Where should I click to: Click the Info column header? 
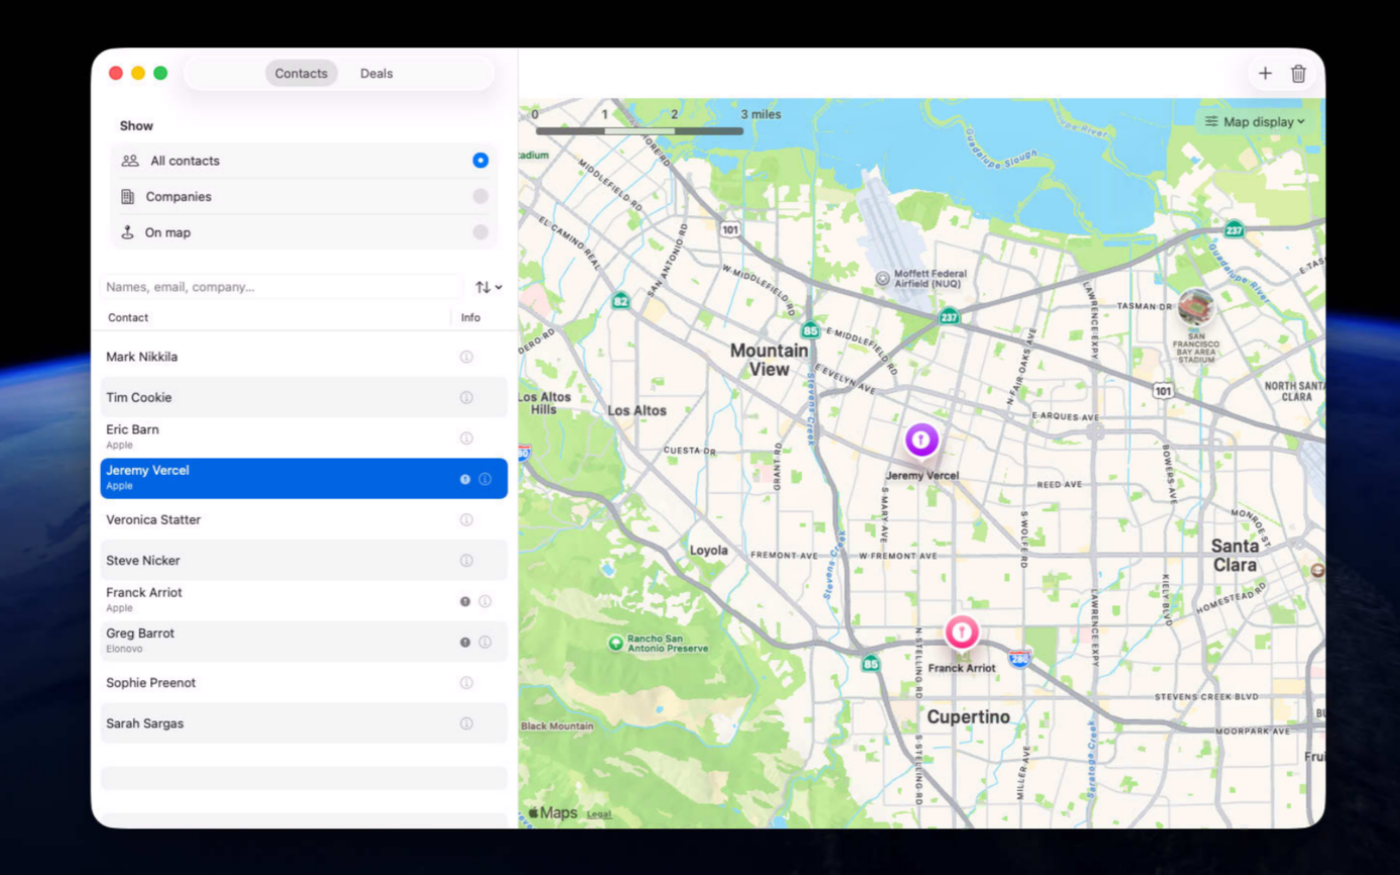coord(470,318)
